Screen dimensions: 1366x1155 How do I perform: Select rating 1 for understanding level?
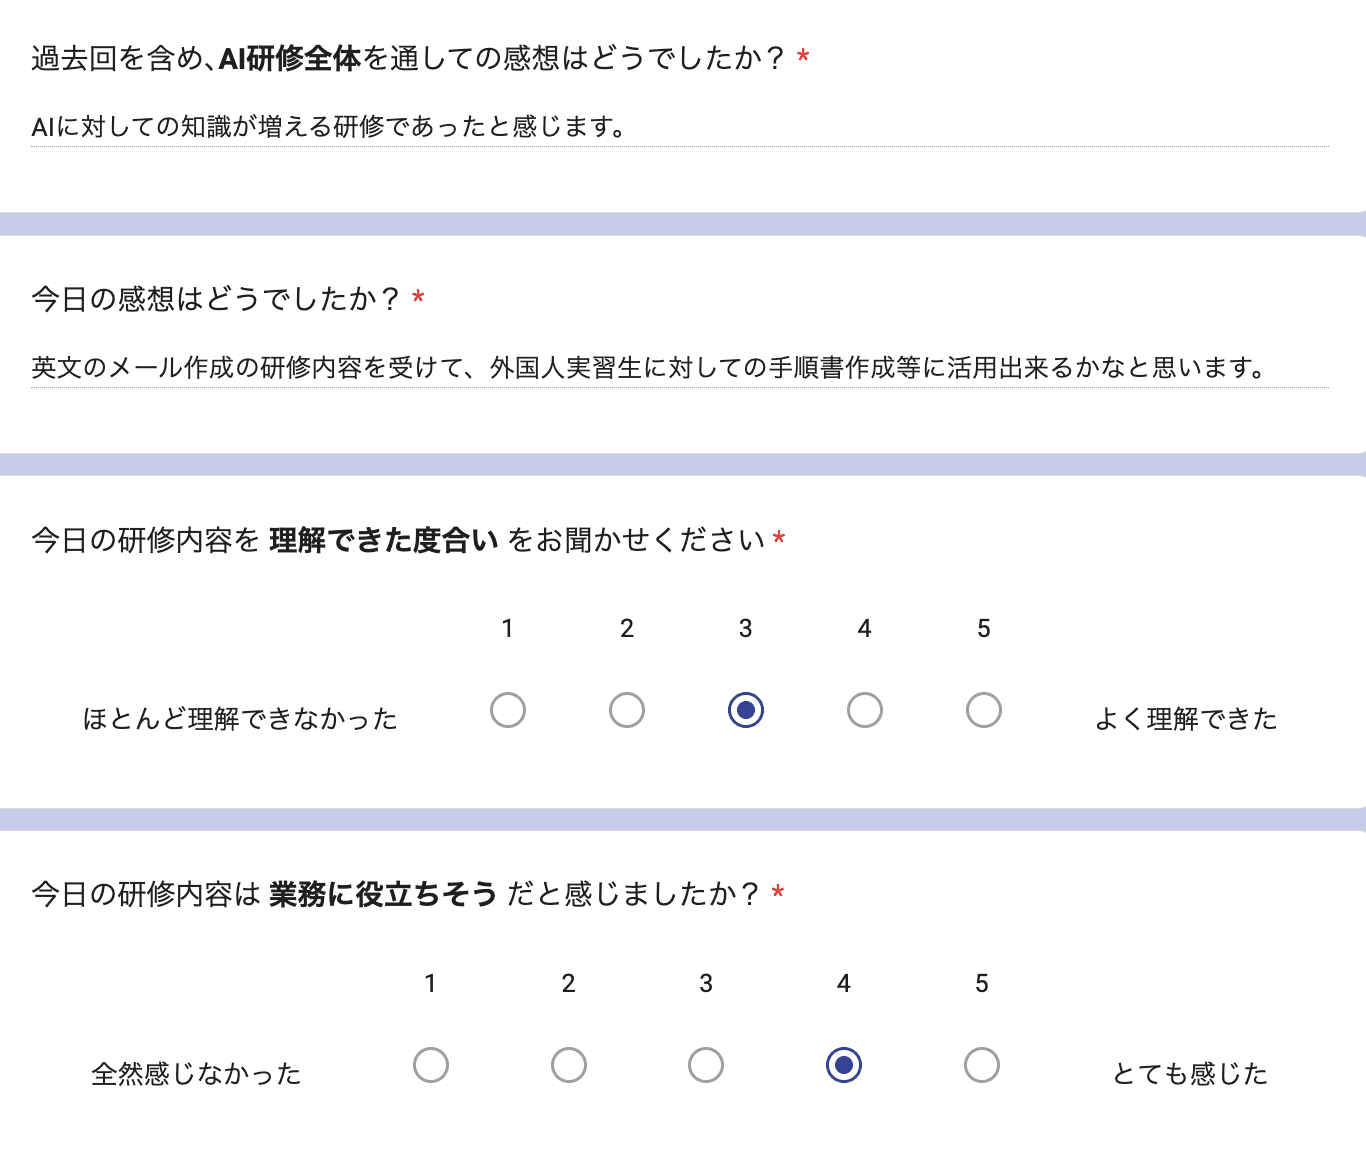pyautogui.click(x=508, y=710)
